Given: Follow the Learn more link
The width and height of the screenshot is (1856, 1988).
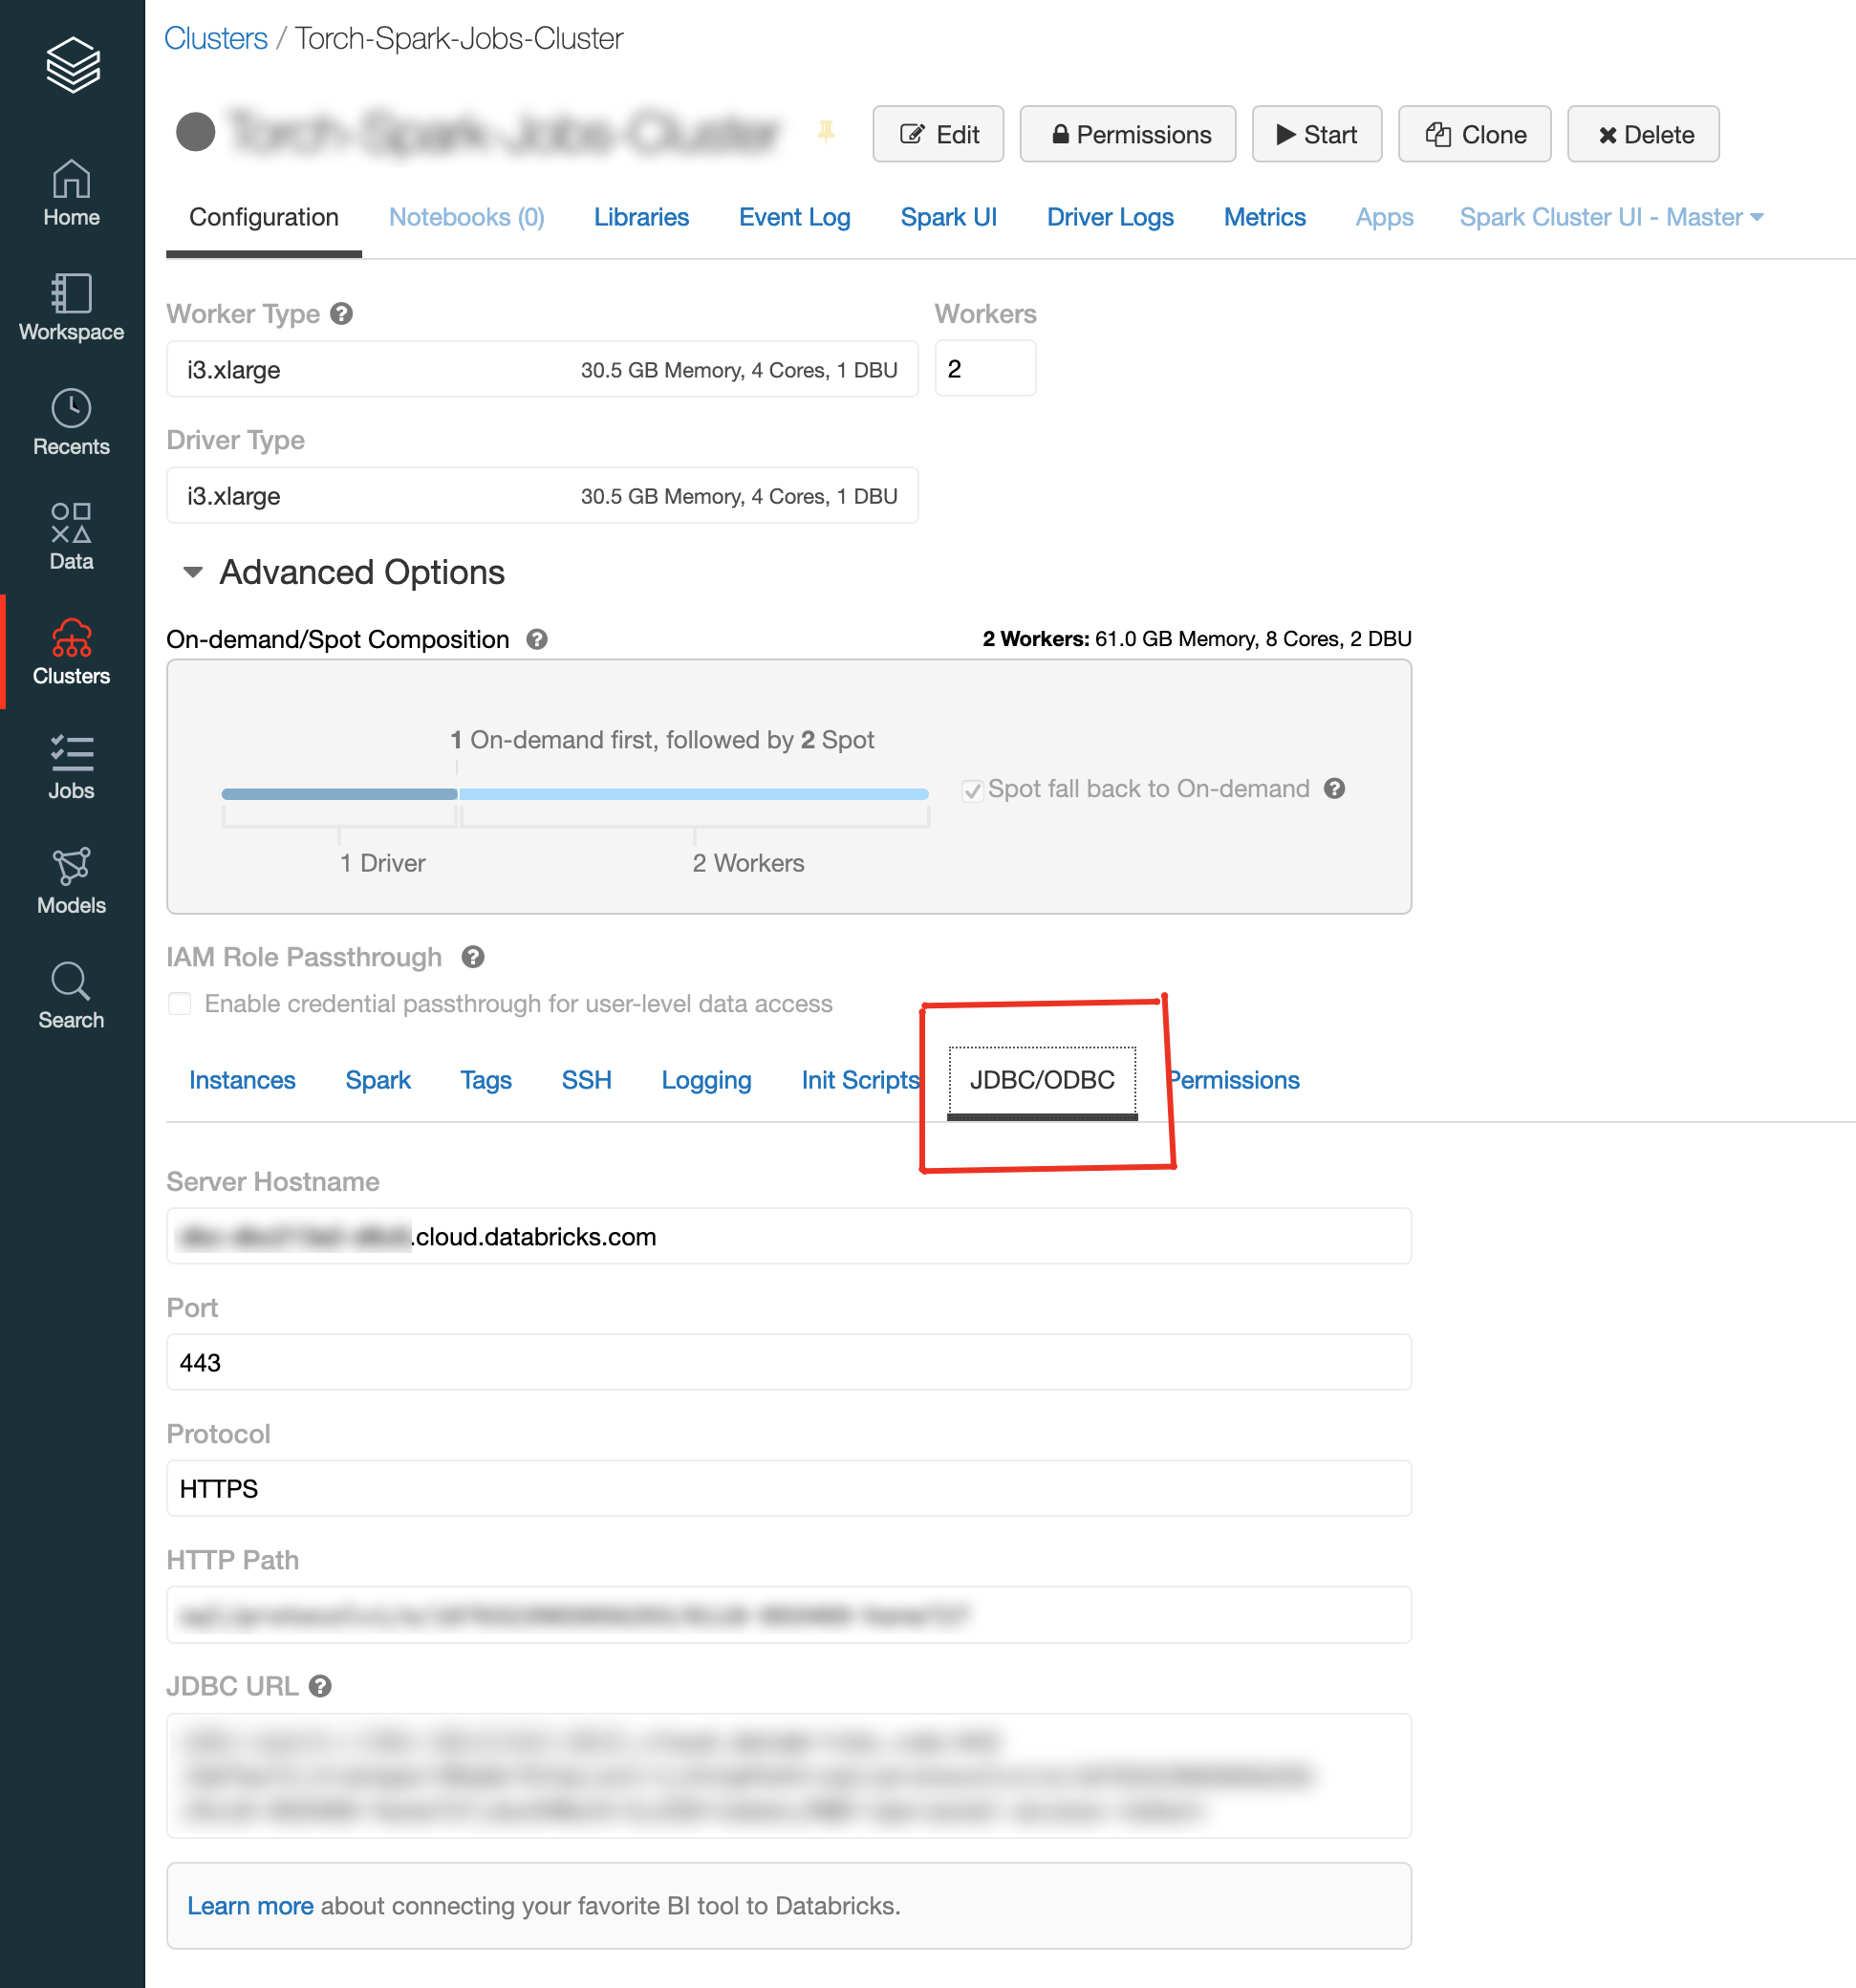Looking at the screenshot, I should [x=250, y=1905].
